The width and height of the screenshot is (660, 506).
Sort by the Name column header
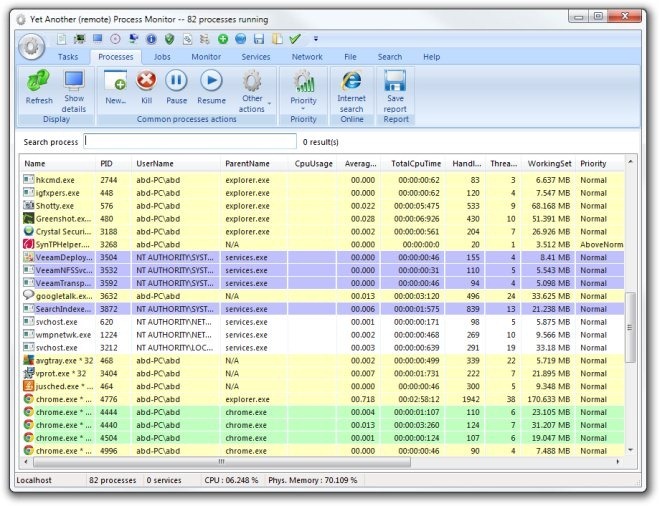coord(57,164)
